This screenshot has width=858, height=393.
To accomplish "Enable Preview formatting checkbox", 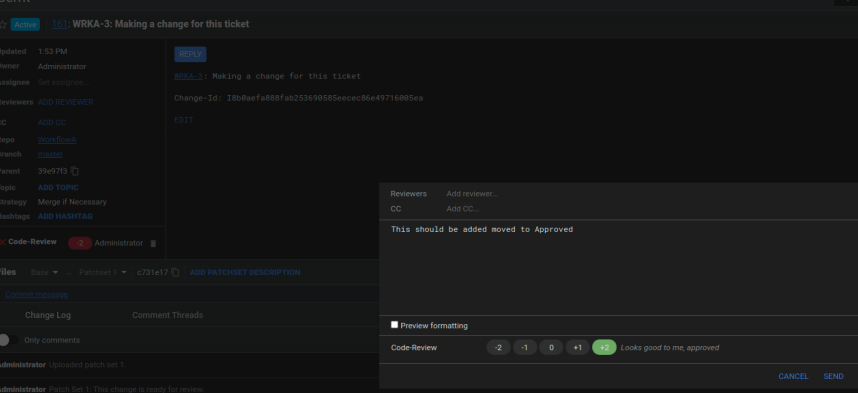I will (395, 325).
